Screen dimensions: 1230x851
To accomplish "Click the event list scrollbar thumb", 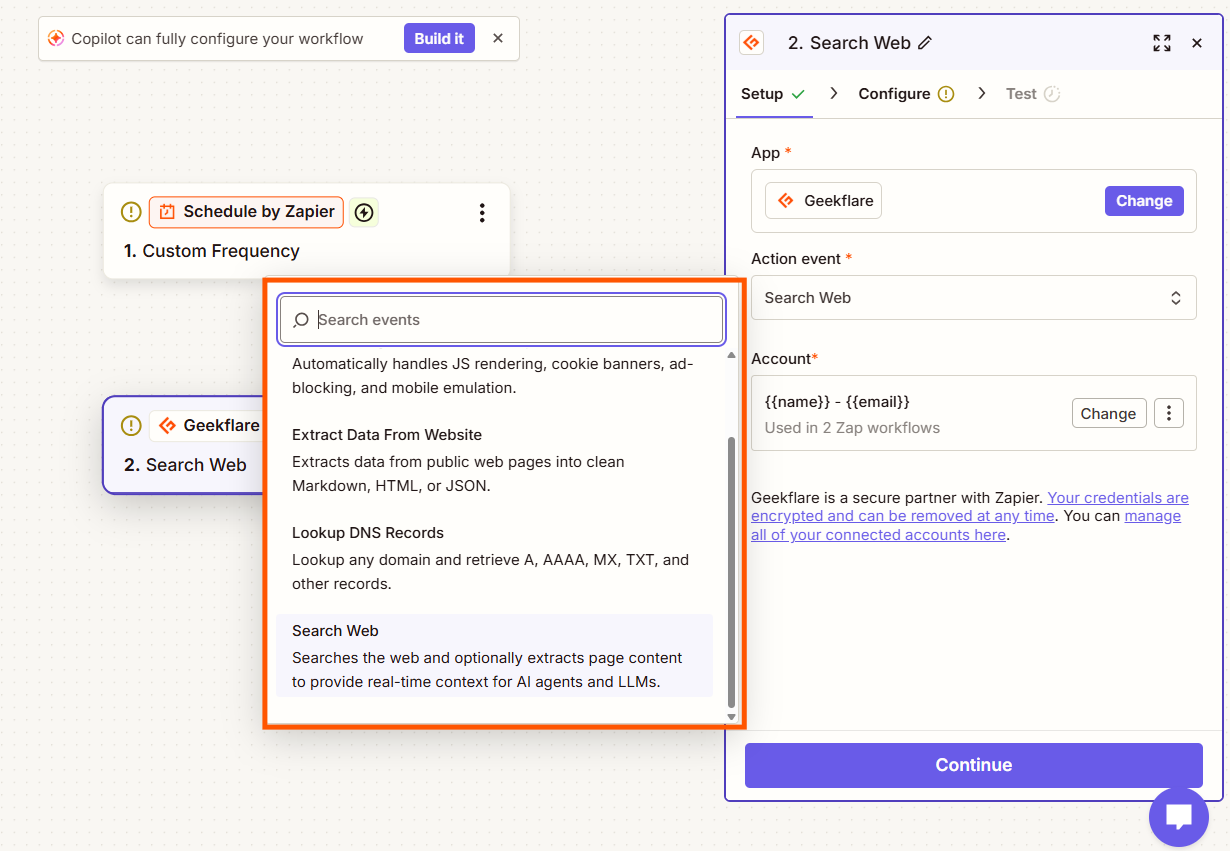I will (x=731, y=571).
